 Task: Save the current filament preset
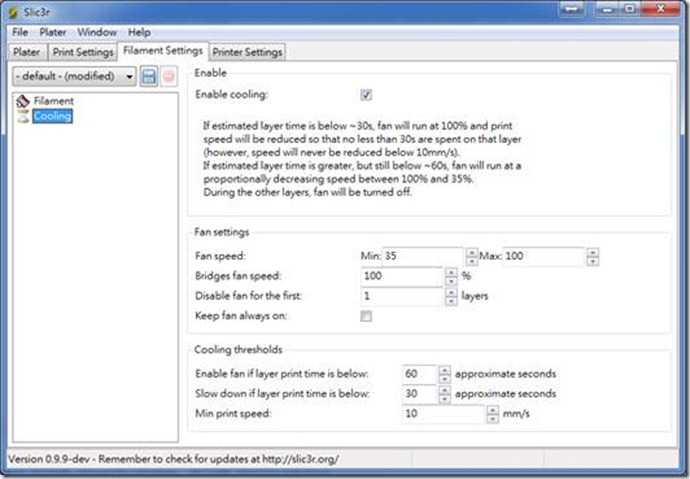point(149,77)
